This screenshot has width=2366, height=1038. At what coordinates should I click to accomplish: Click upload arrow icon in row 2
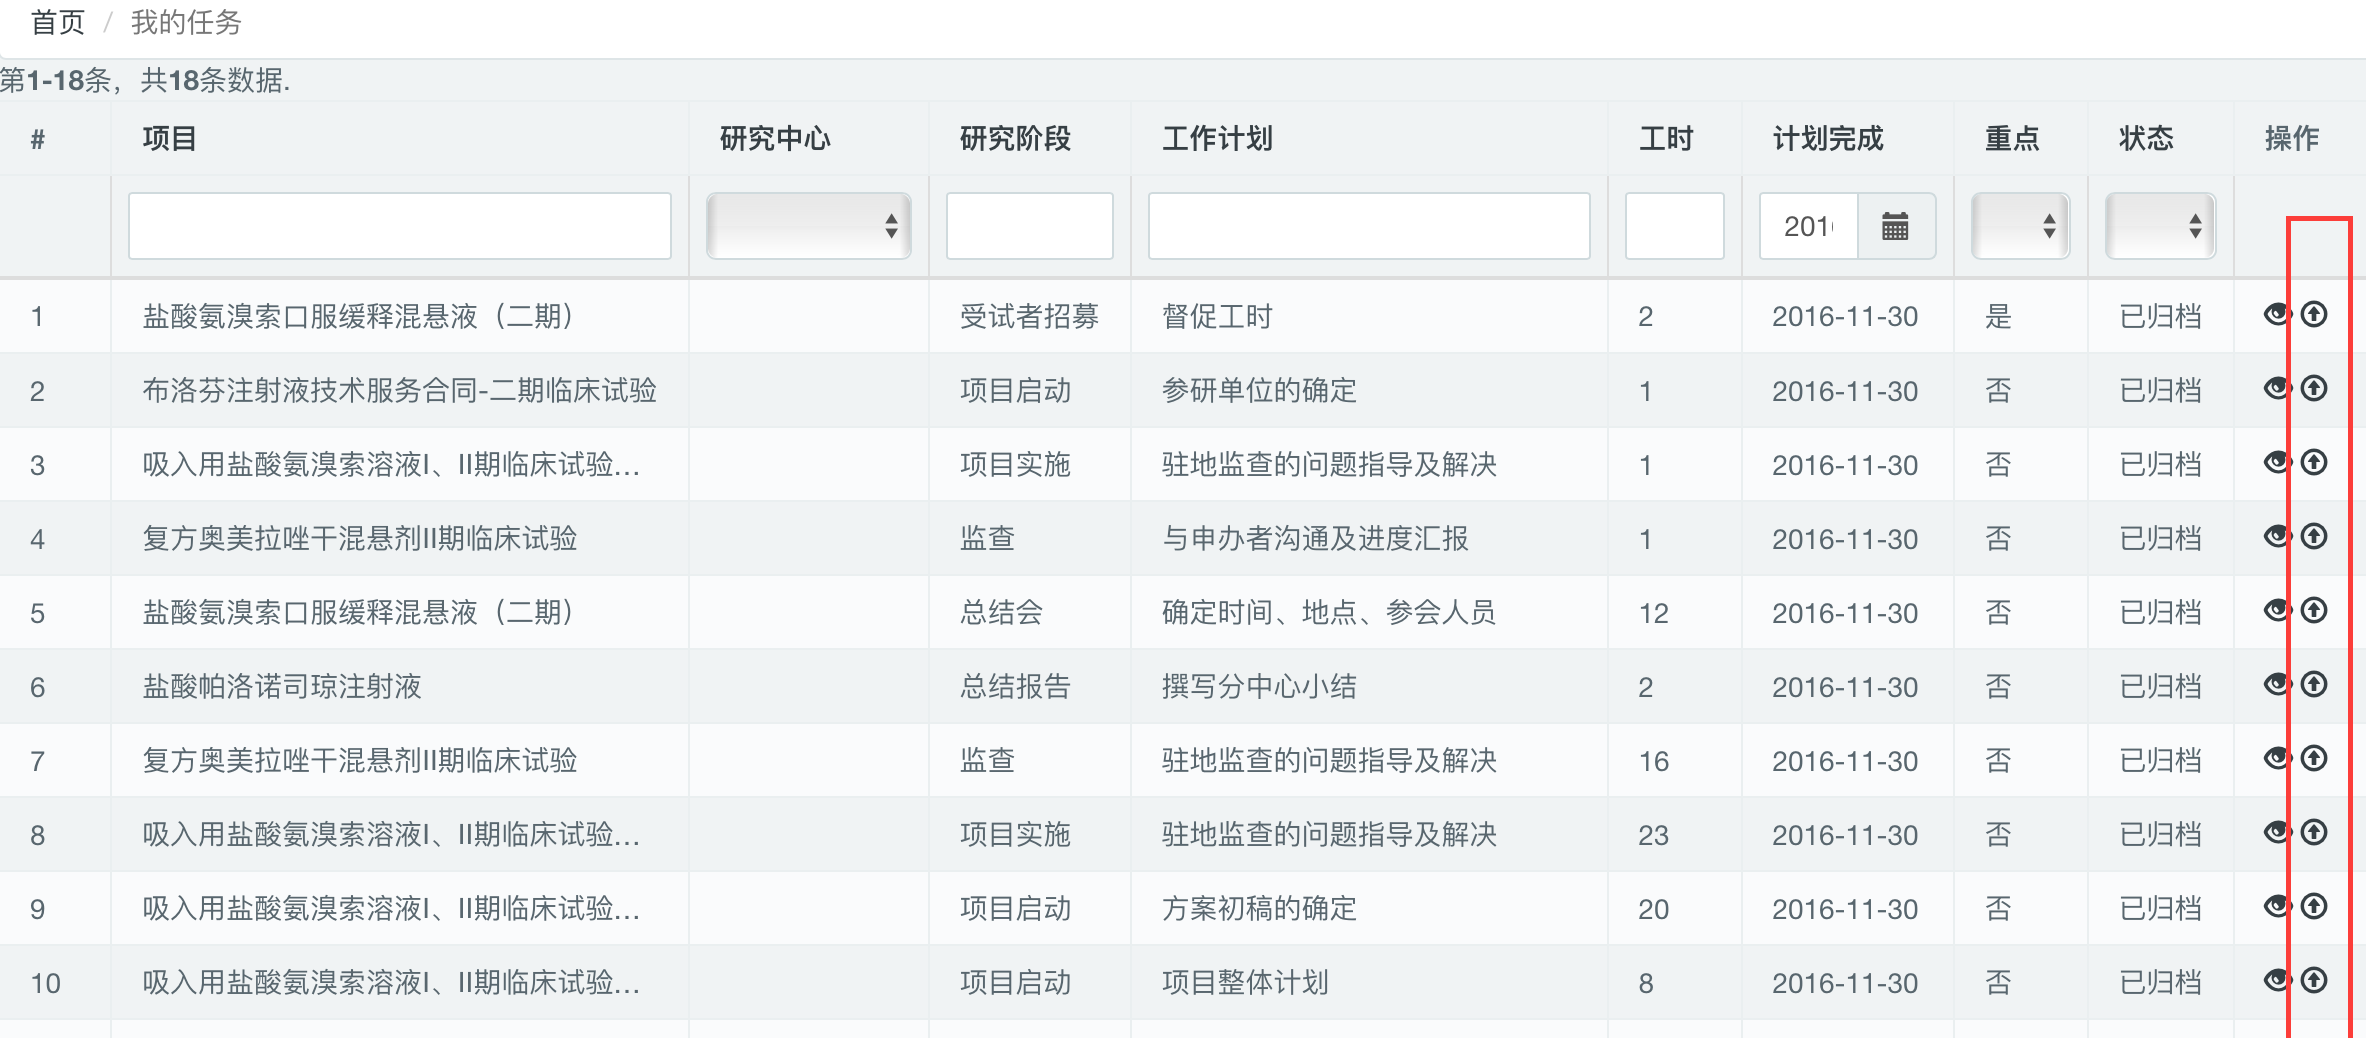point(2314,389)
